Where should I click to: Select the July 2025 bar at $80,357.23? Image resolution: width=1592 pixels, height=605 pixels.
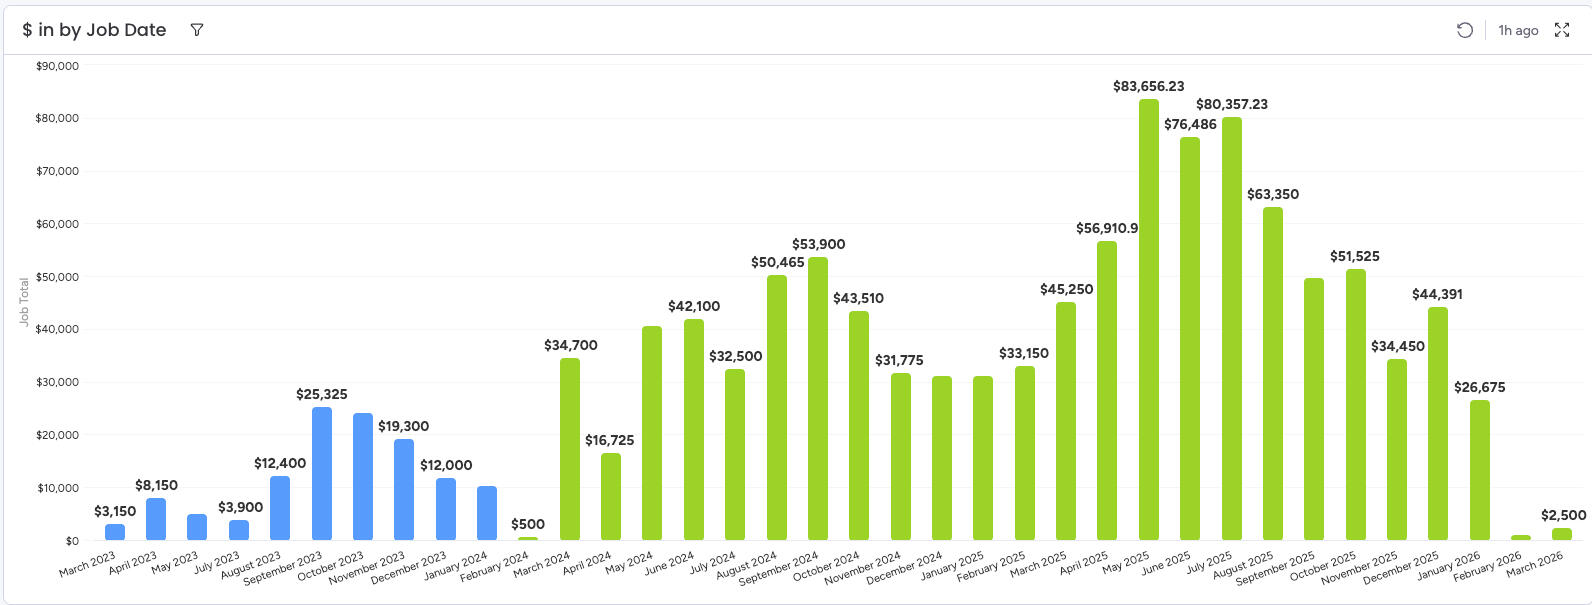1231,330
